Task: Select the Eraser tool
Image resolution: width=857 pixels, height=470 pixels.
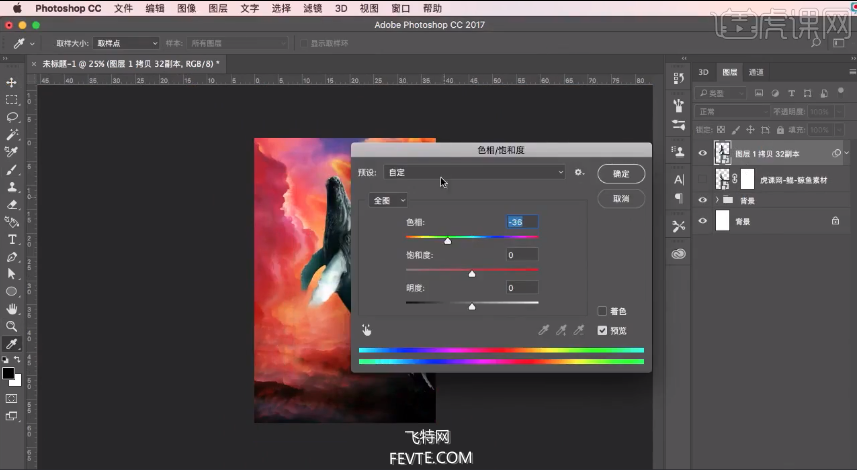Action: pos(11,204)
